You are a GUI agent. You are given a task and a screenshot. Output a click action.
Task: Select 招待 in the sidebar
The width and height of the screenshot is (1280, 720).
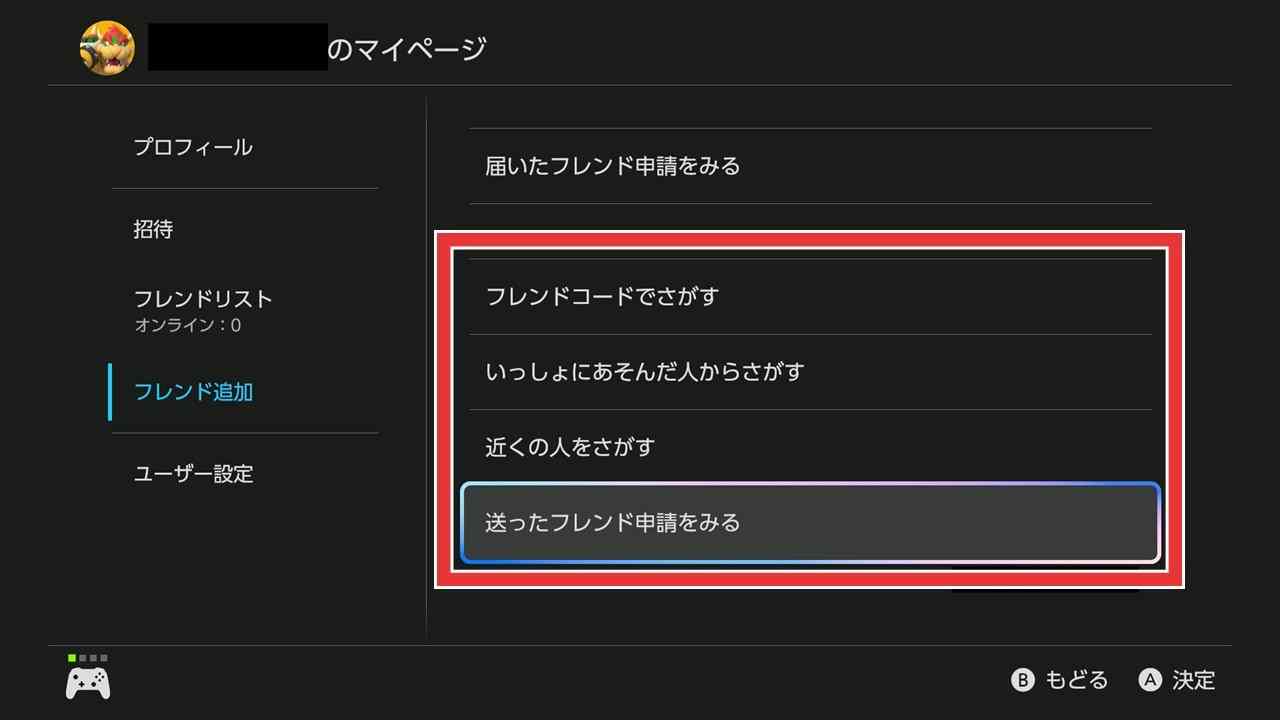[x=154, y=229]
